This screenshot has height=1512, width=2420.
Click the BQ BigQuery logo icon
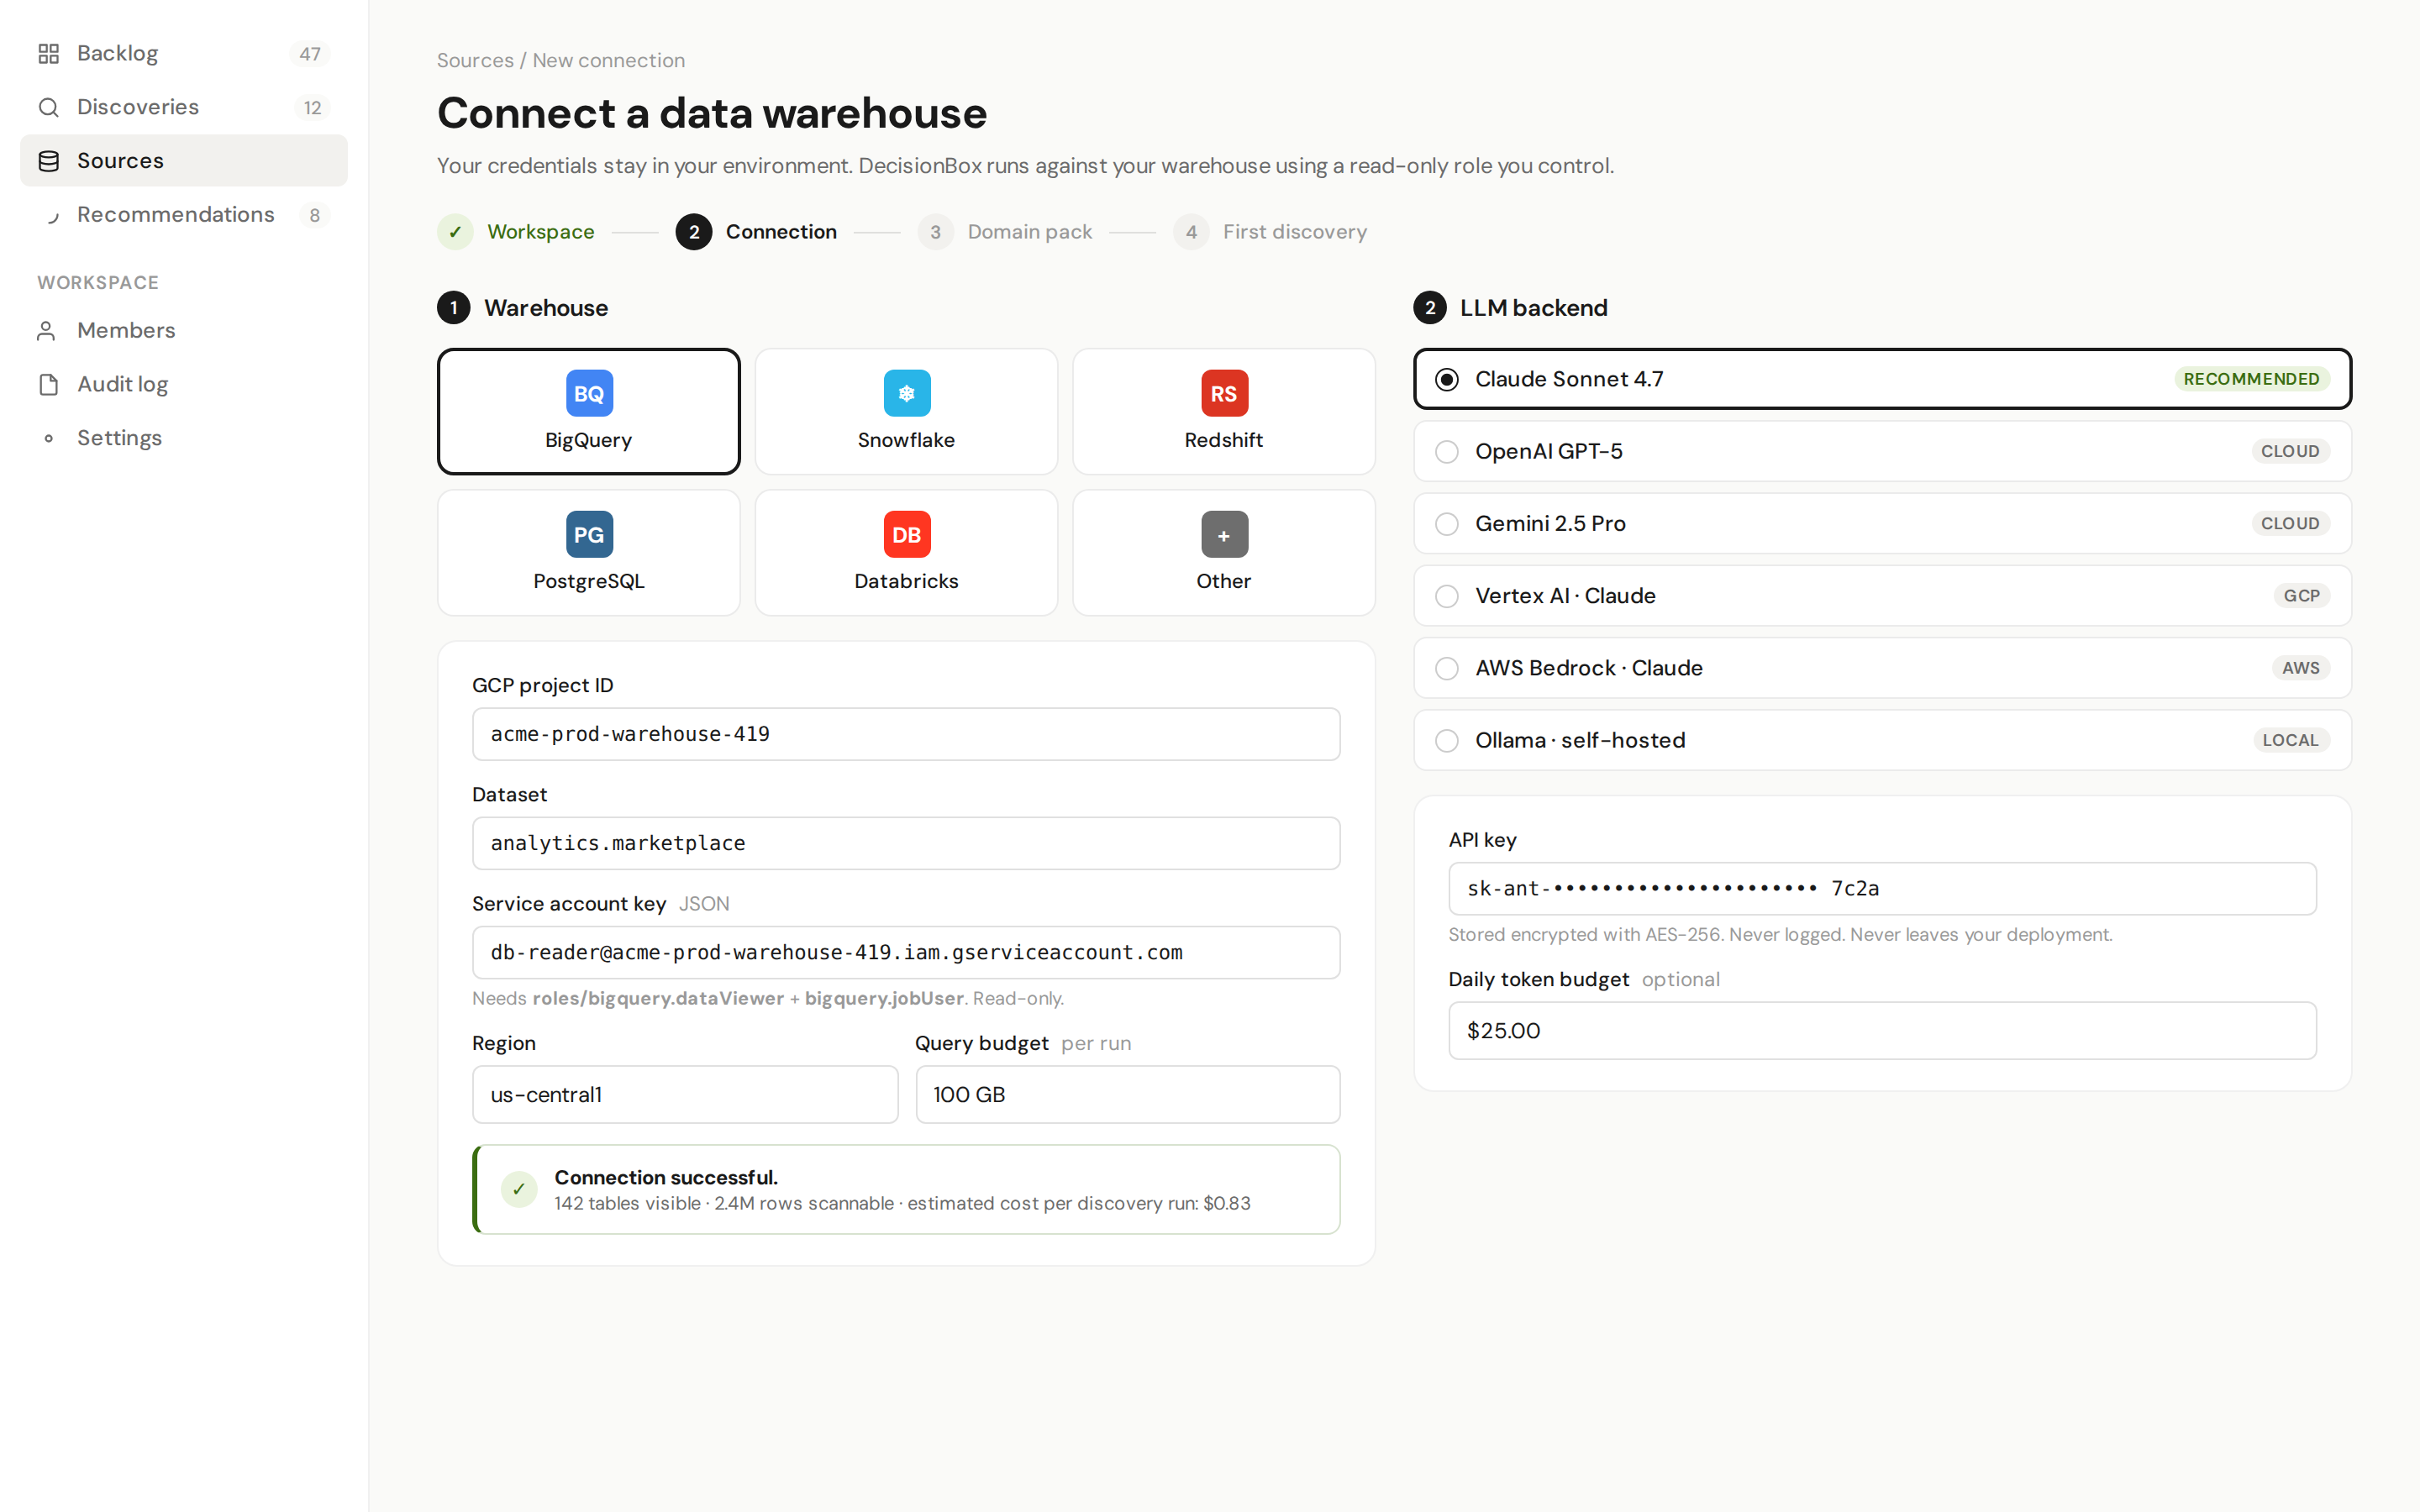[589, 394]
